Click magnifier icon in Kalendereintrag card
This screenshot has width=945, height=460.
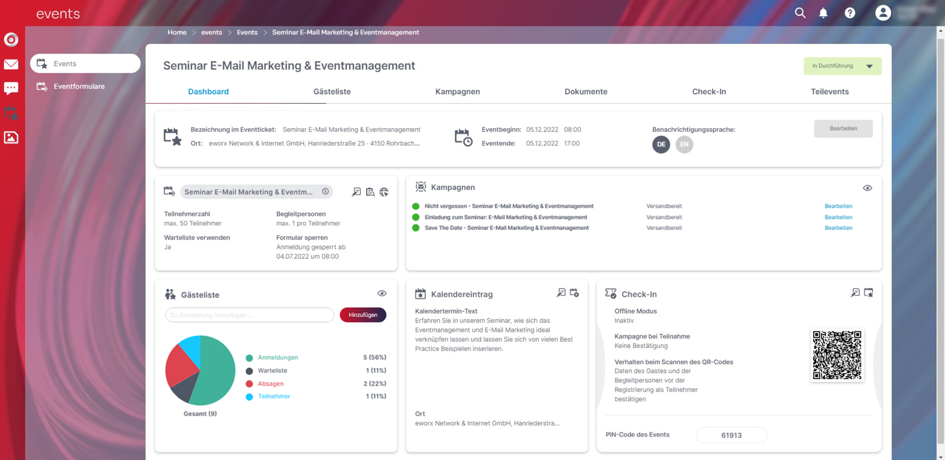pos(561,293)
